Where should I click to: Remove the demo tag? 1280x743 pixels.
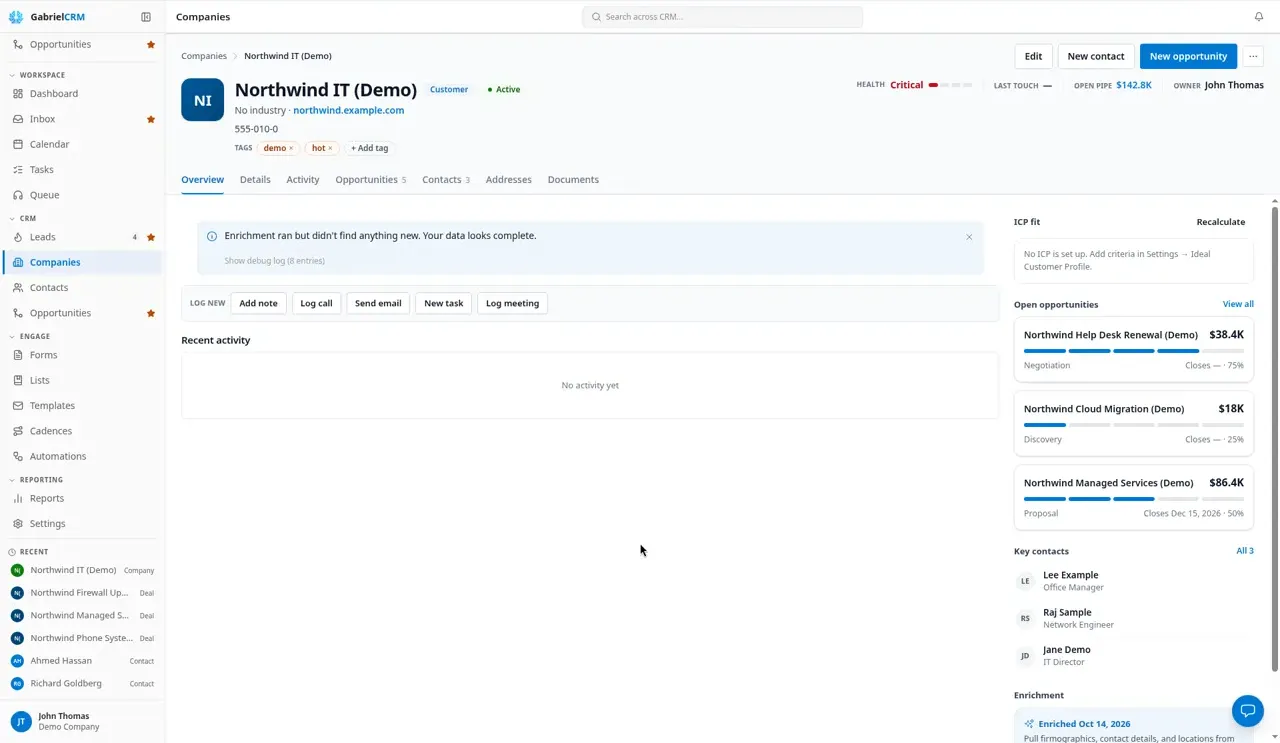click(x=291, y=148)
